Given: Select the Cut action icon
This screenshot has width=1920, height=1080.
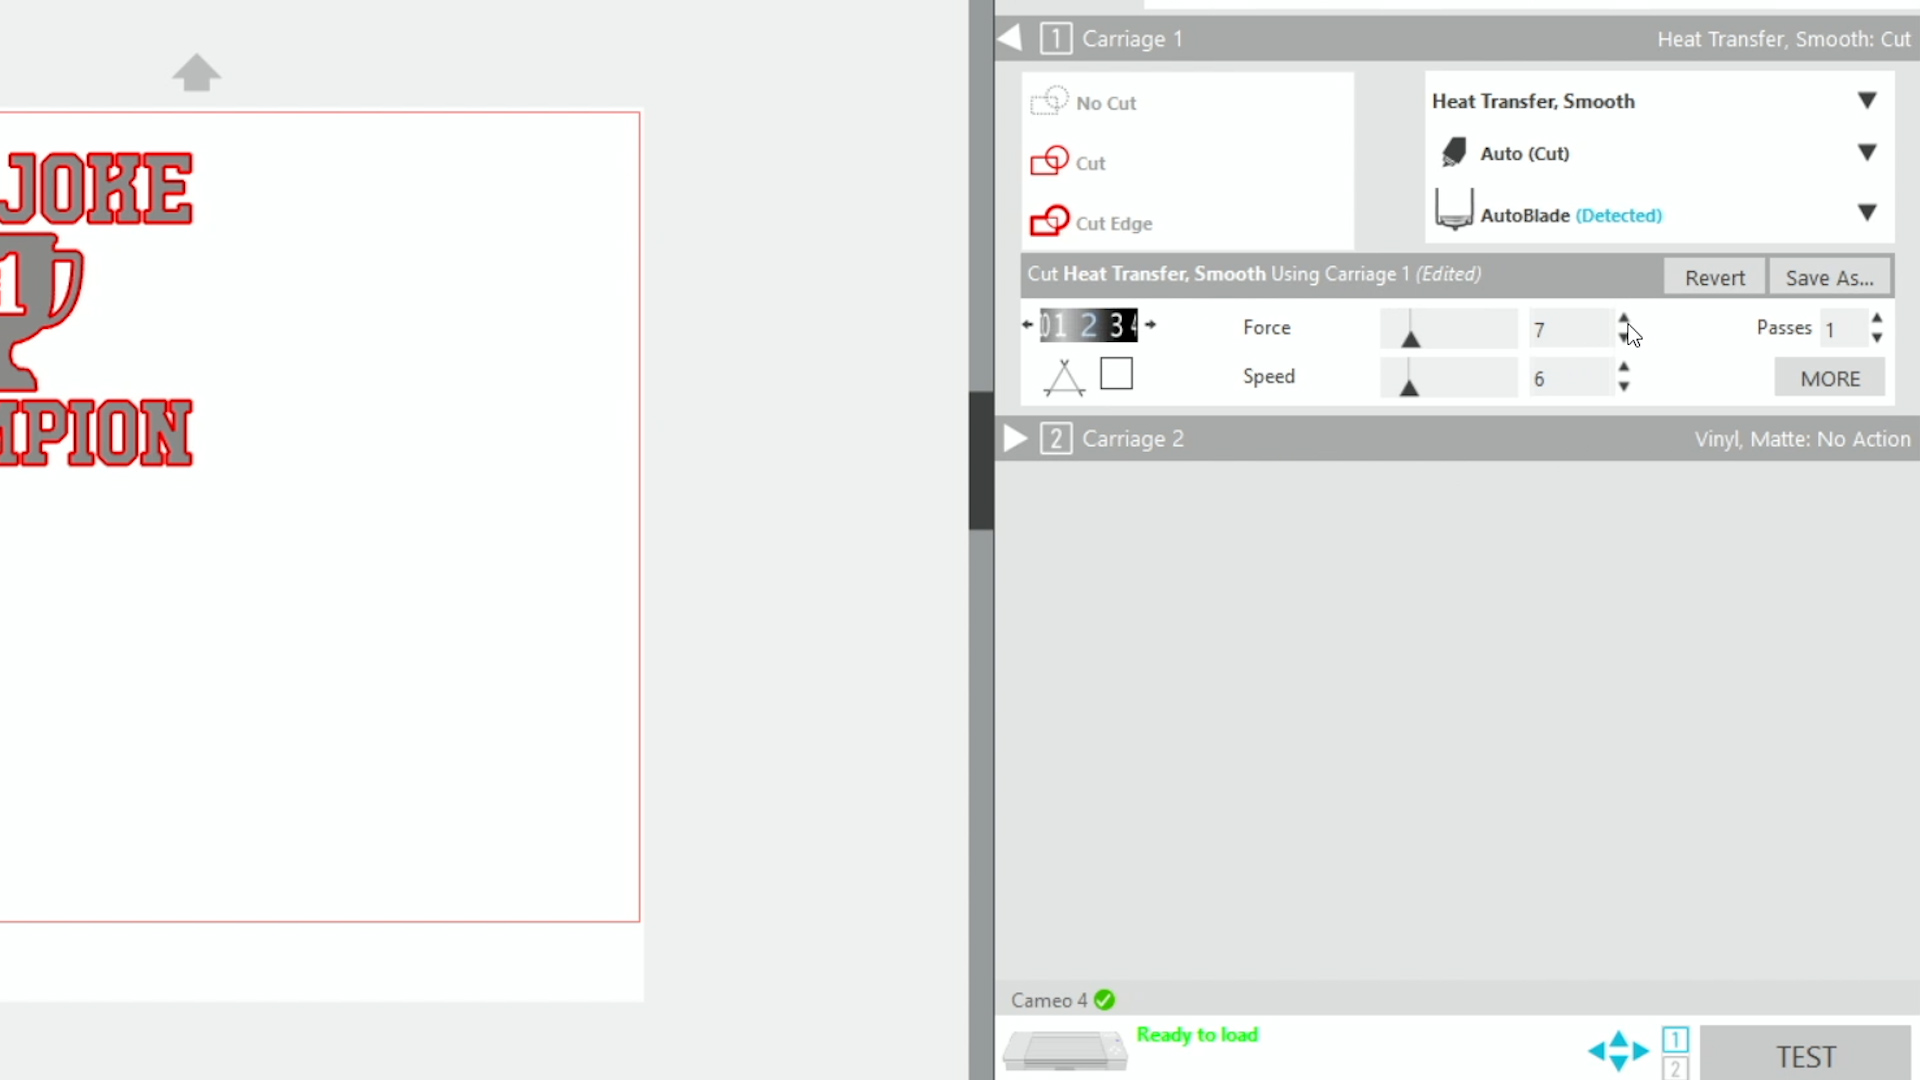Looking at the screenshot, I should click(x=1049, y=162).
